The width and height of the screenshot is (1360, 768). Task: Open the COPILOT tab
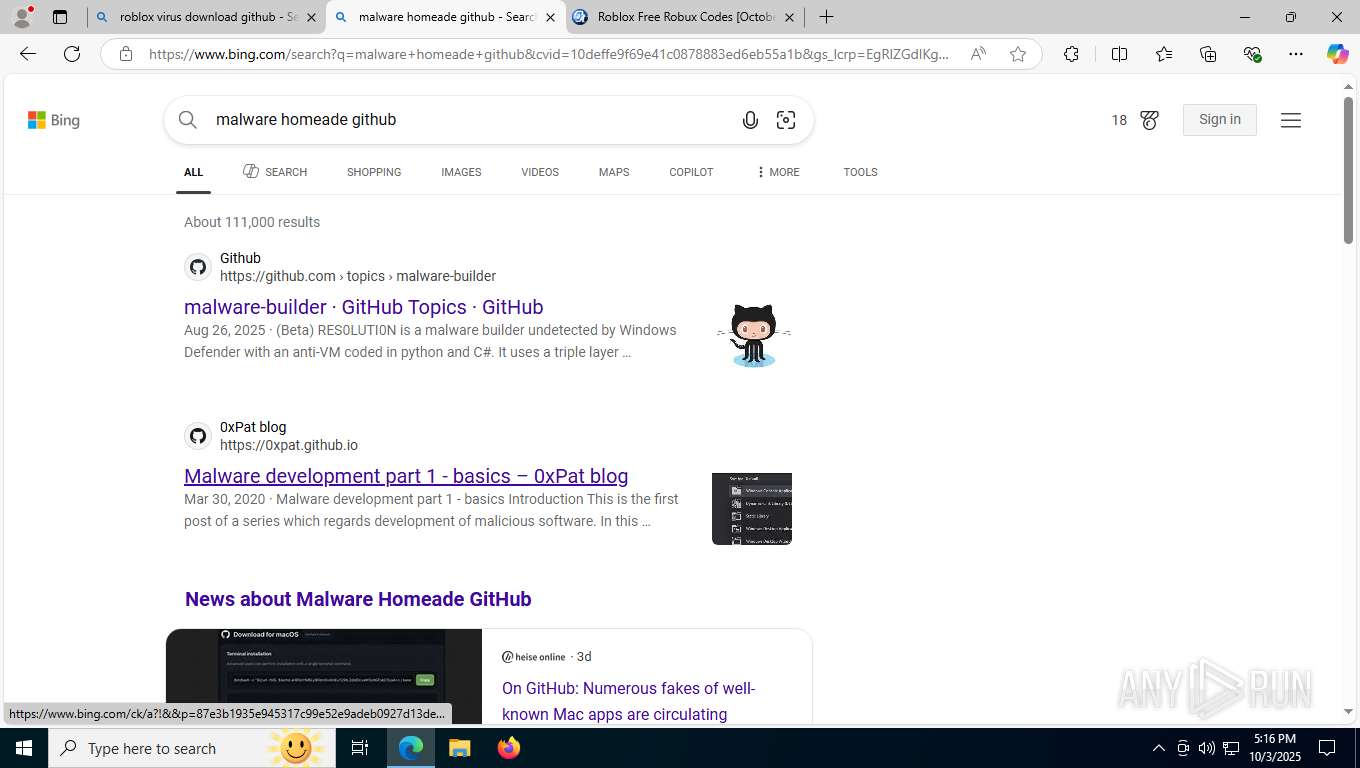(691, 172)
